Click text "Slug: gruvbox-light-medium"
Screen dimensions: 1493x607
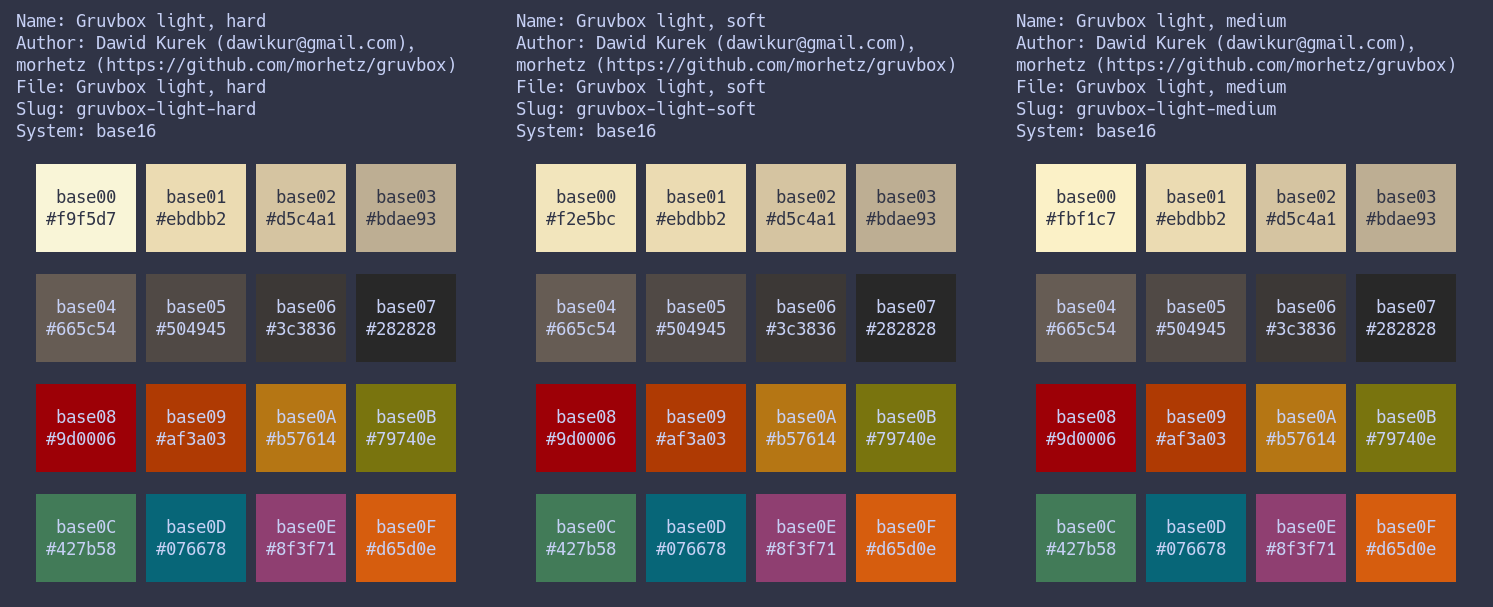click(x=1146, y=109)
